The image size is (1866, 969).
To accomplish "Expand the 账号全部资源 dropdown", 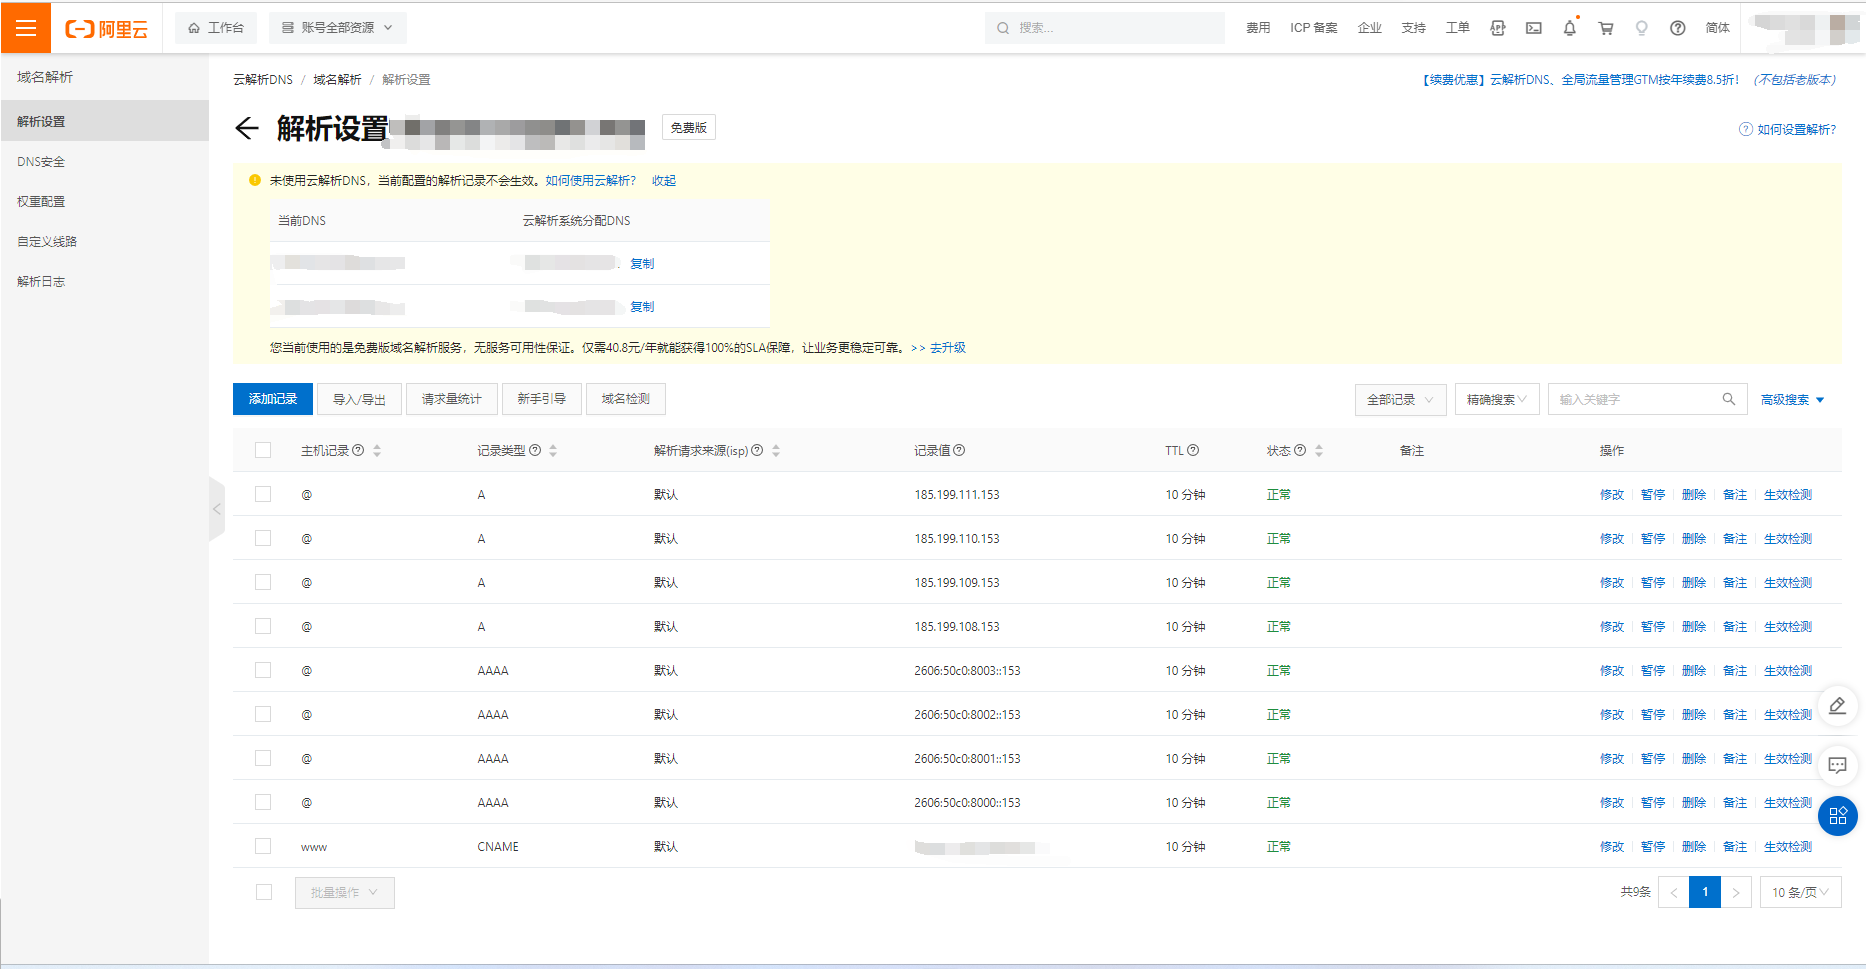I will pos(338,28).
